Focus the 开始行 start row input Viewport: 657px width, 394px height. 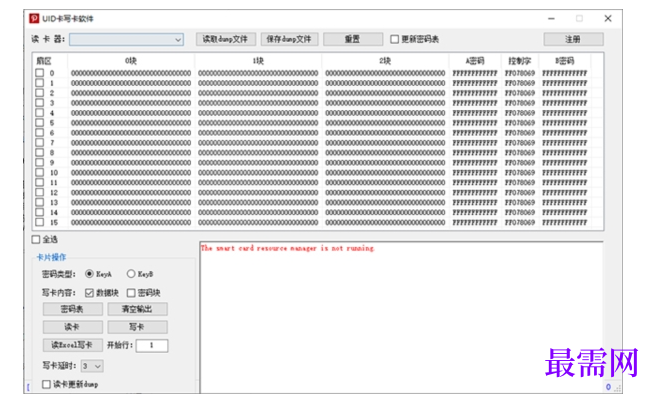pyautogui.click(x=152, y=345)
